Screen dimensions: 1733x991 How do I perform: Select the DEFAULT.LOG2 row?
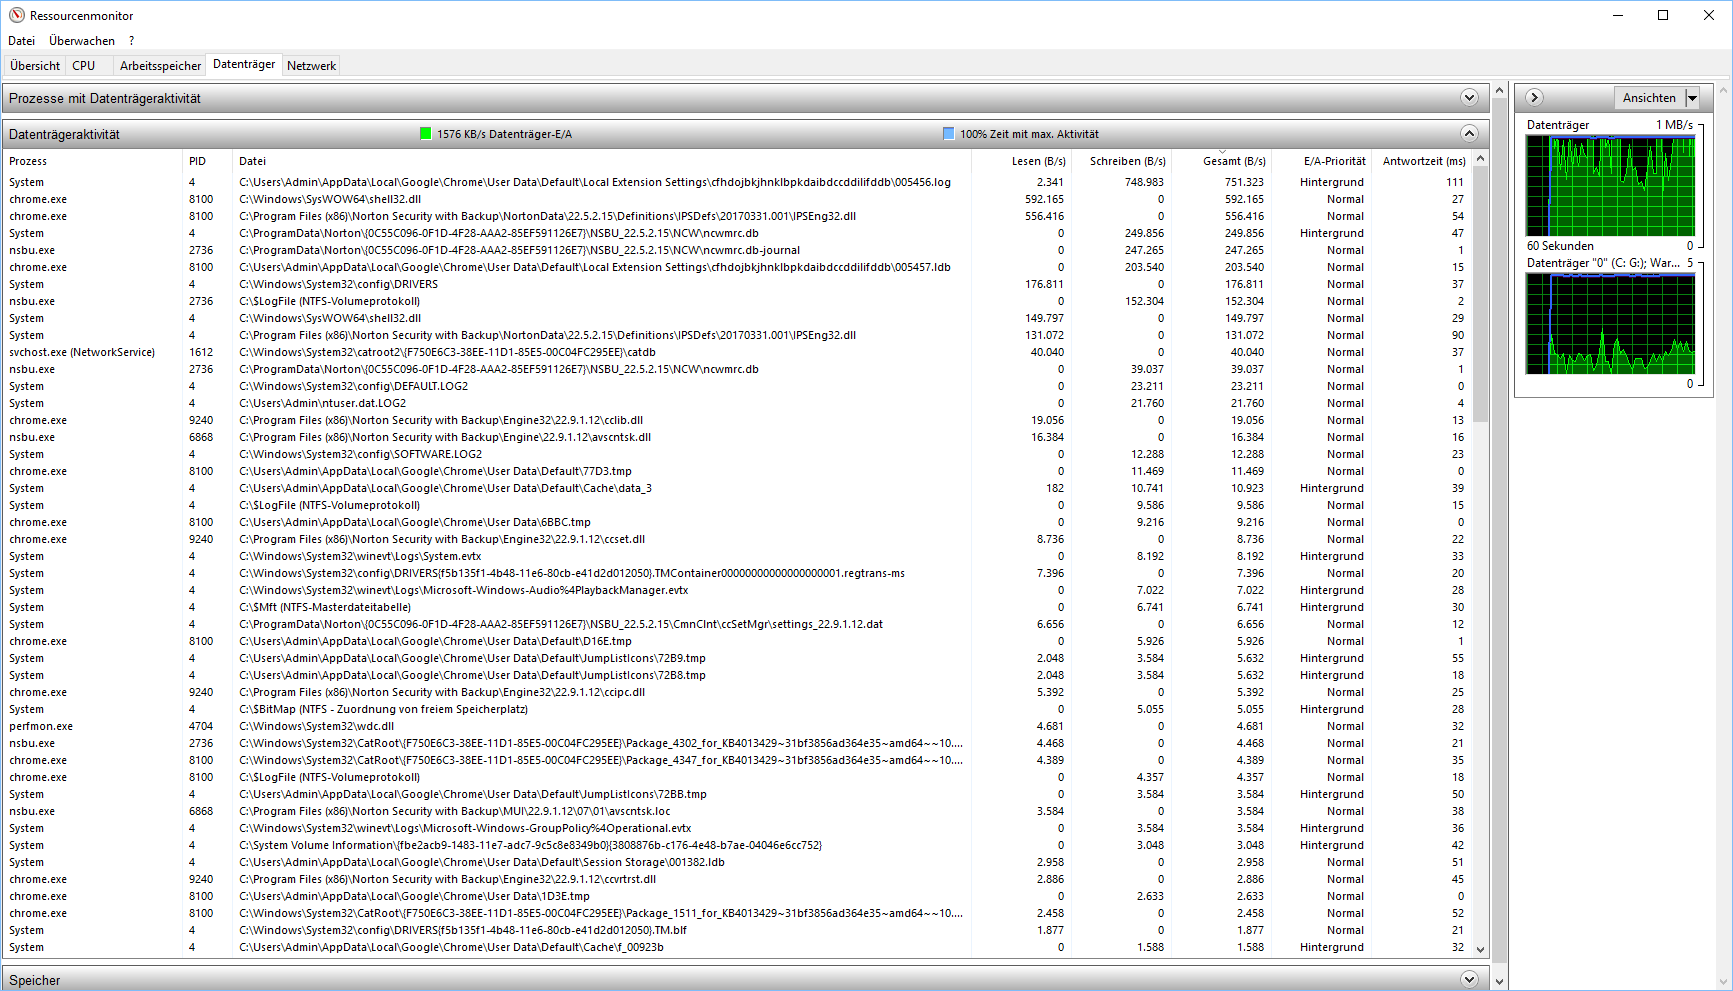coord(738,386)
